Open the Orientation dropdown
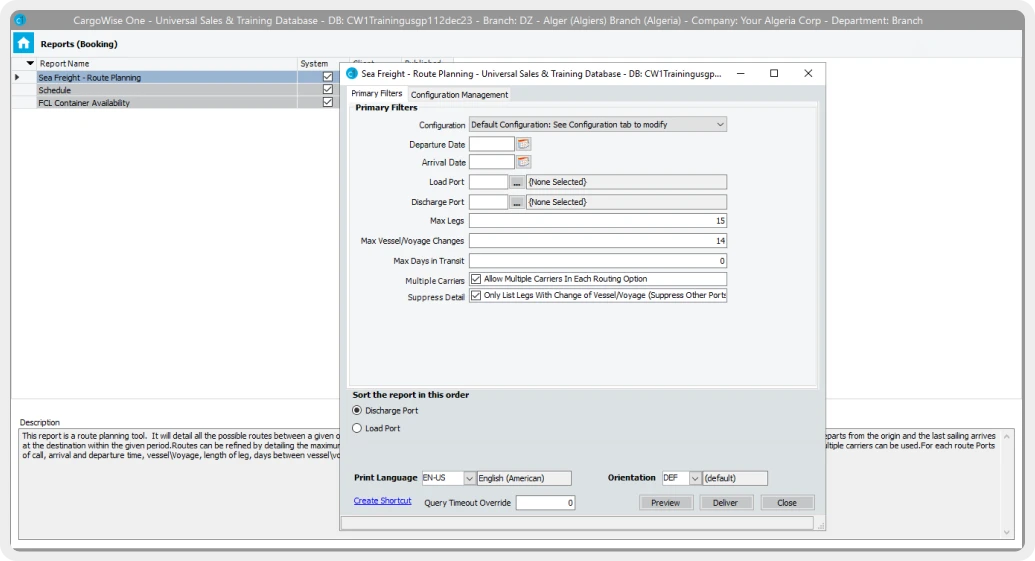Image resolution: width=1035 pixels, height=561 pixels. click(x=695, y=478)
